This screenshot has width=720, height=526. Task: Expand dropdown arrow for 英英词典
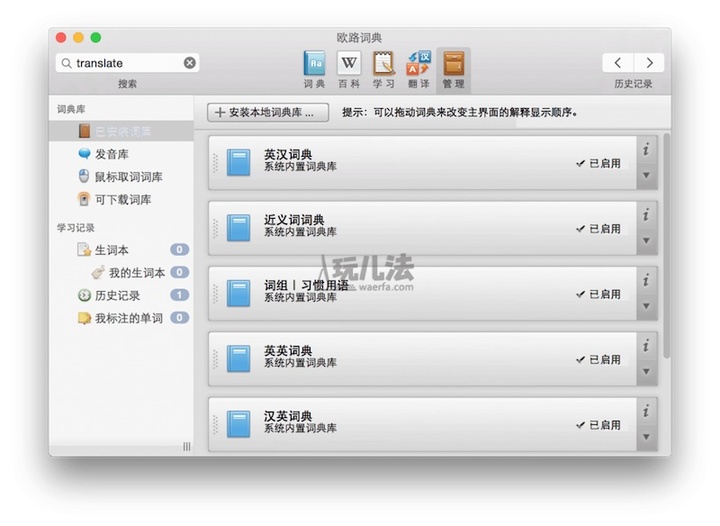(x=646, y=372)
